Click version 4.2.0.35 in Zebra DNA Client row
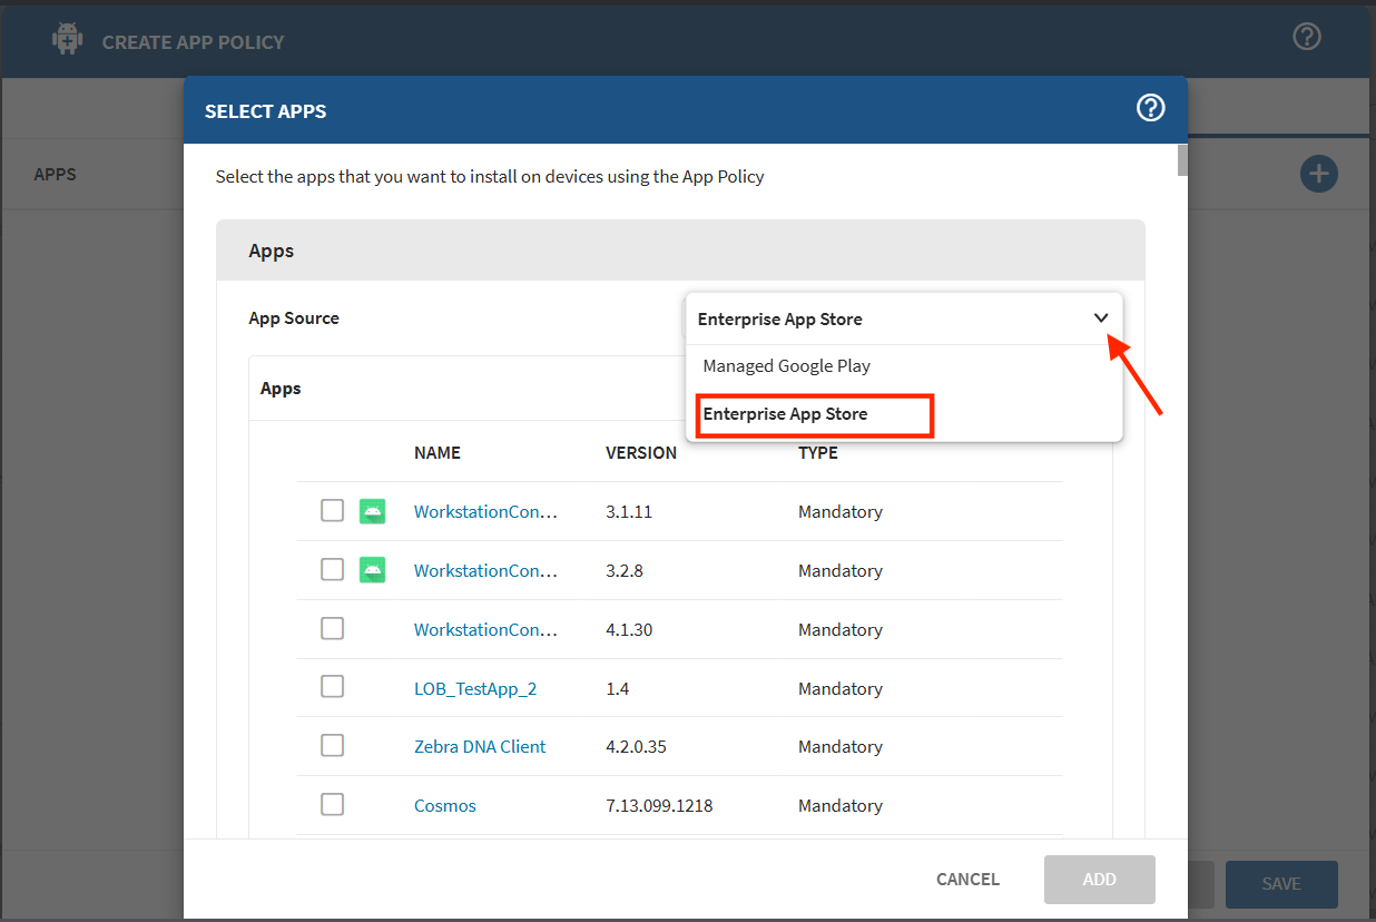The image size is (1376, 922). tap(636, 747)
